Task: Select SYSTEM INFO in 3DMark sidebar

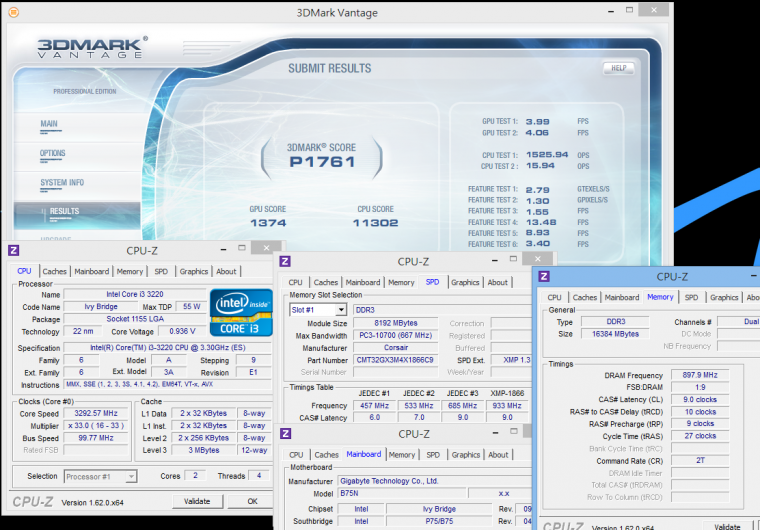Action: (62, 183)
